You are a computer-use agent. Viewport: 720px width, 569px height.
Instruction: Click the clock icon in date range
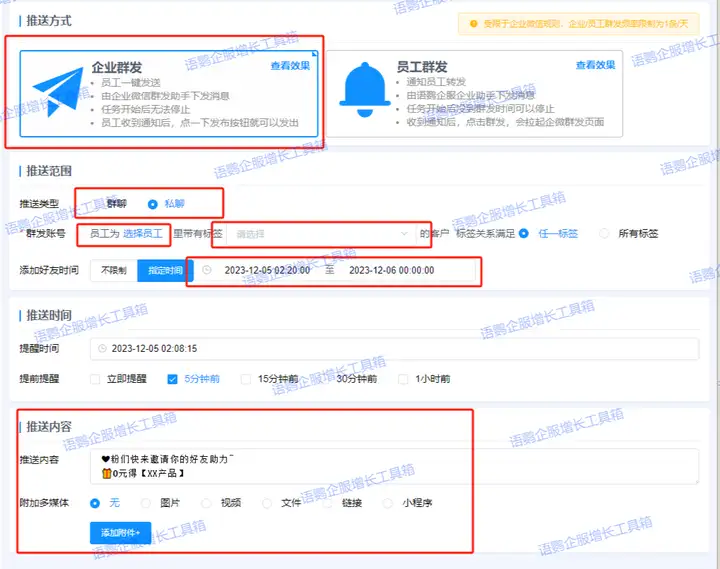(x=207, y=270)
